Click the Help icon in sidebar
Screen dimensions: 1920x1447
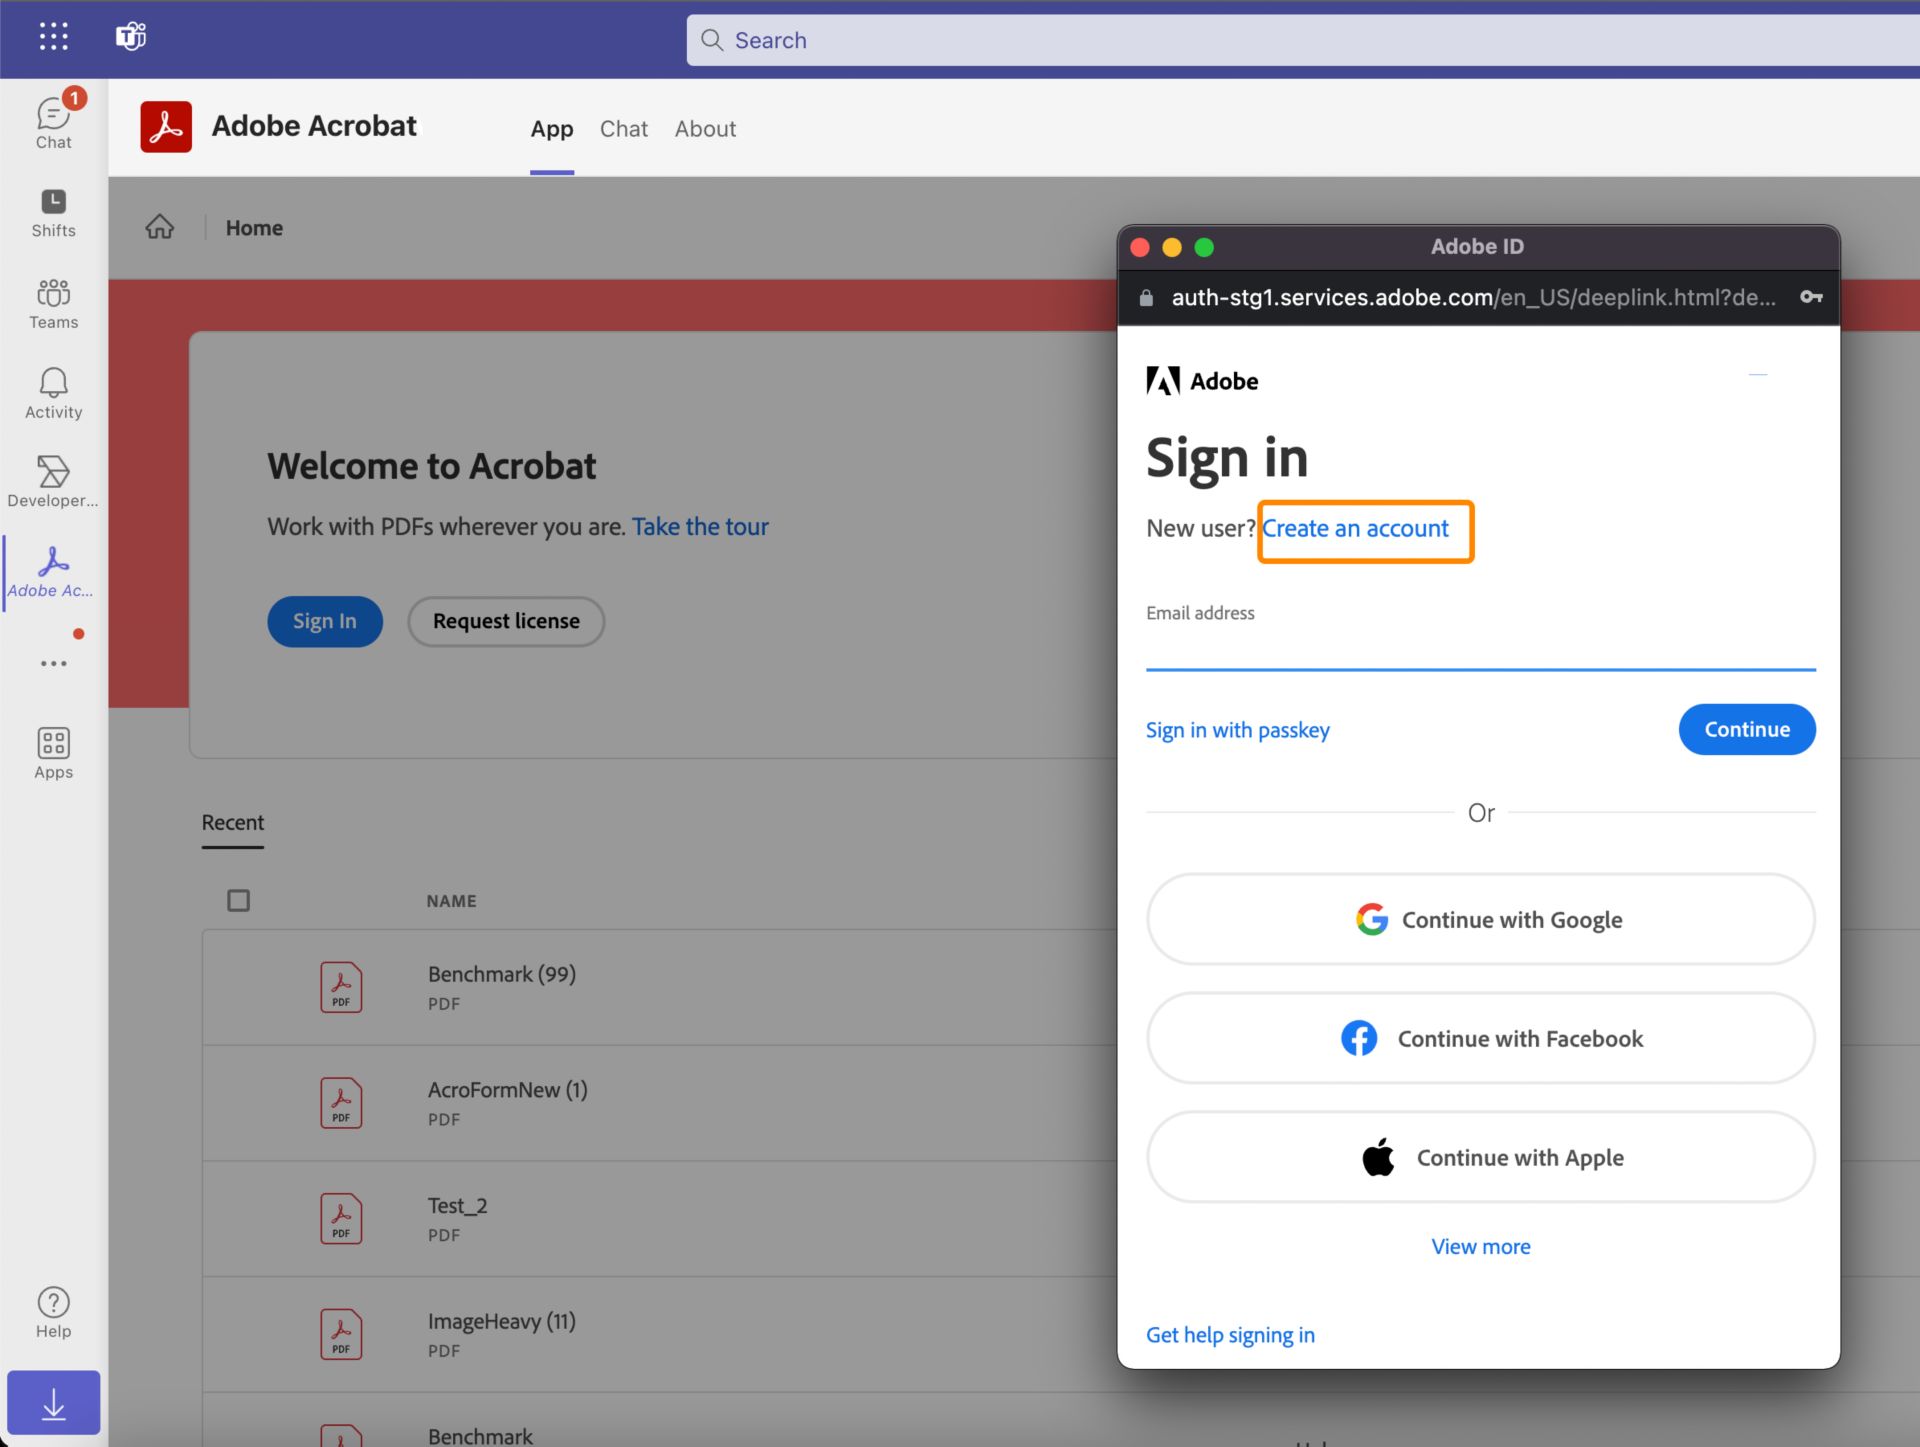(52, 1304)
